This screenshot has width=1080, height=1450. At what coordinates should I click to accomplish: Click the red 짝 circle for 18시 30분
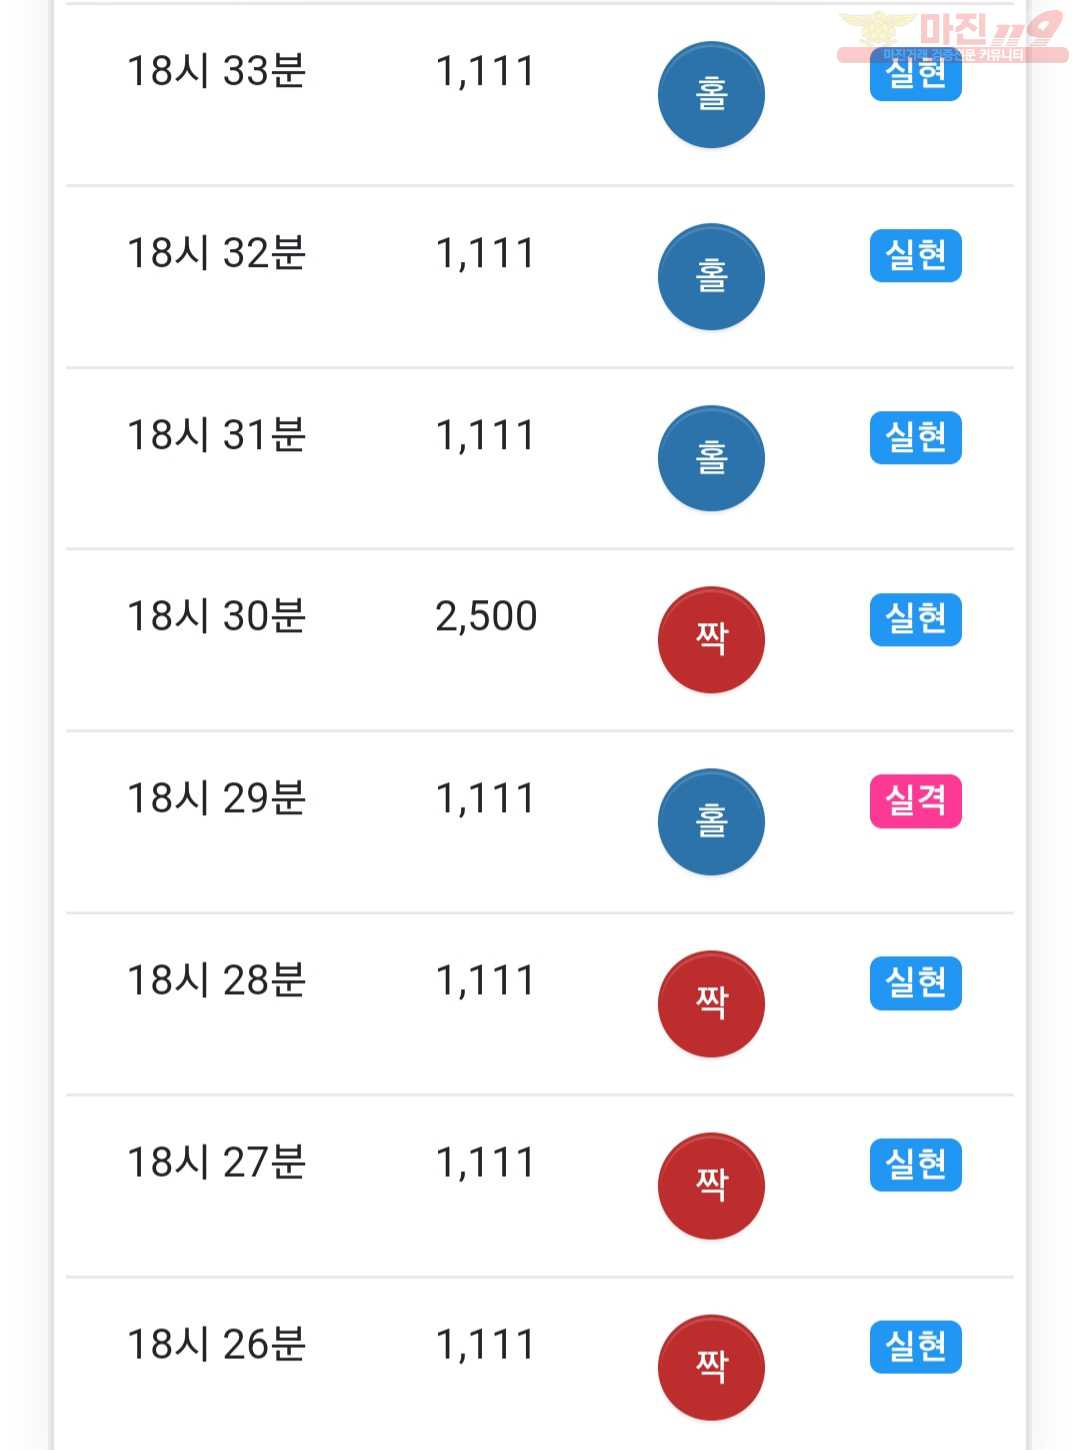pyautogui.click(x=711, y=640)
